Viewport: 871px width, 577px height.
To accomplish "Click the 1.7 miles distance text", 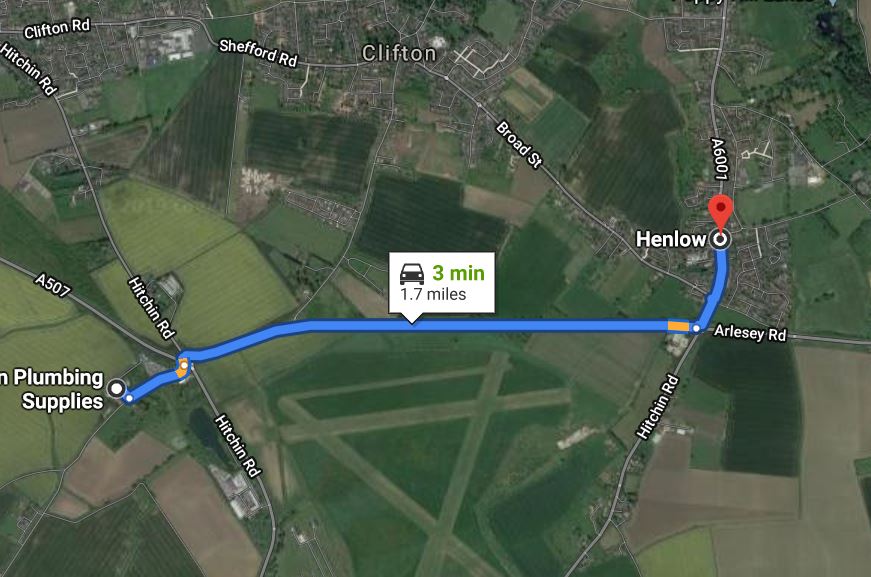I will click(x=433, y=294).
